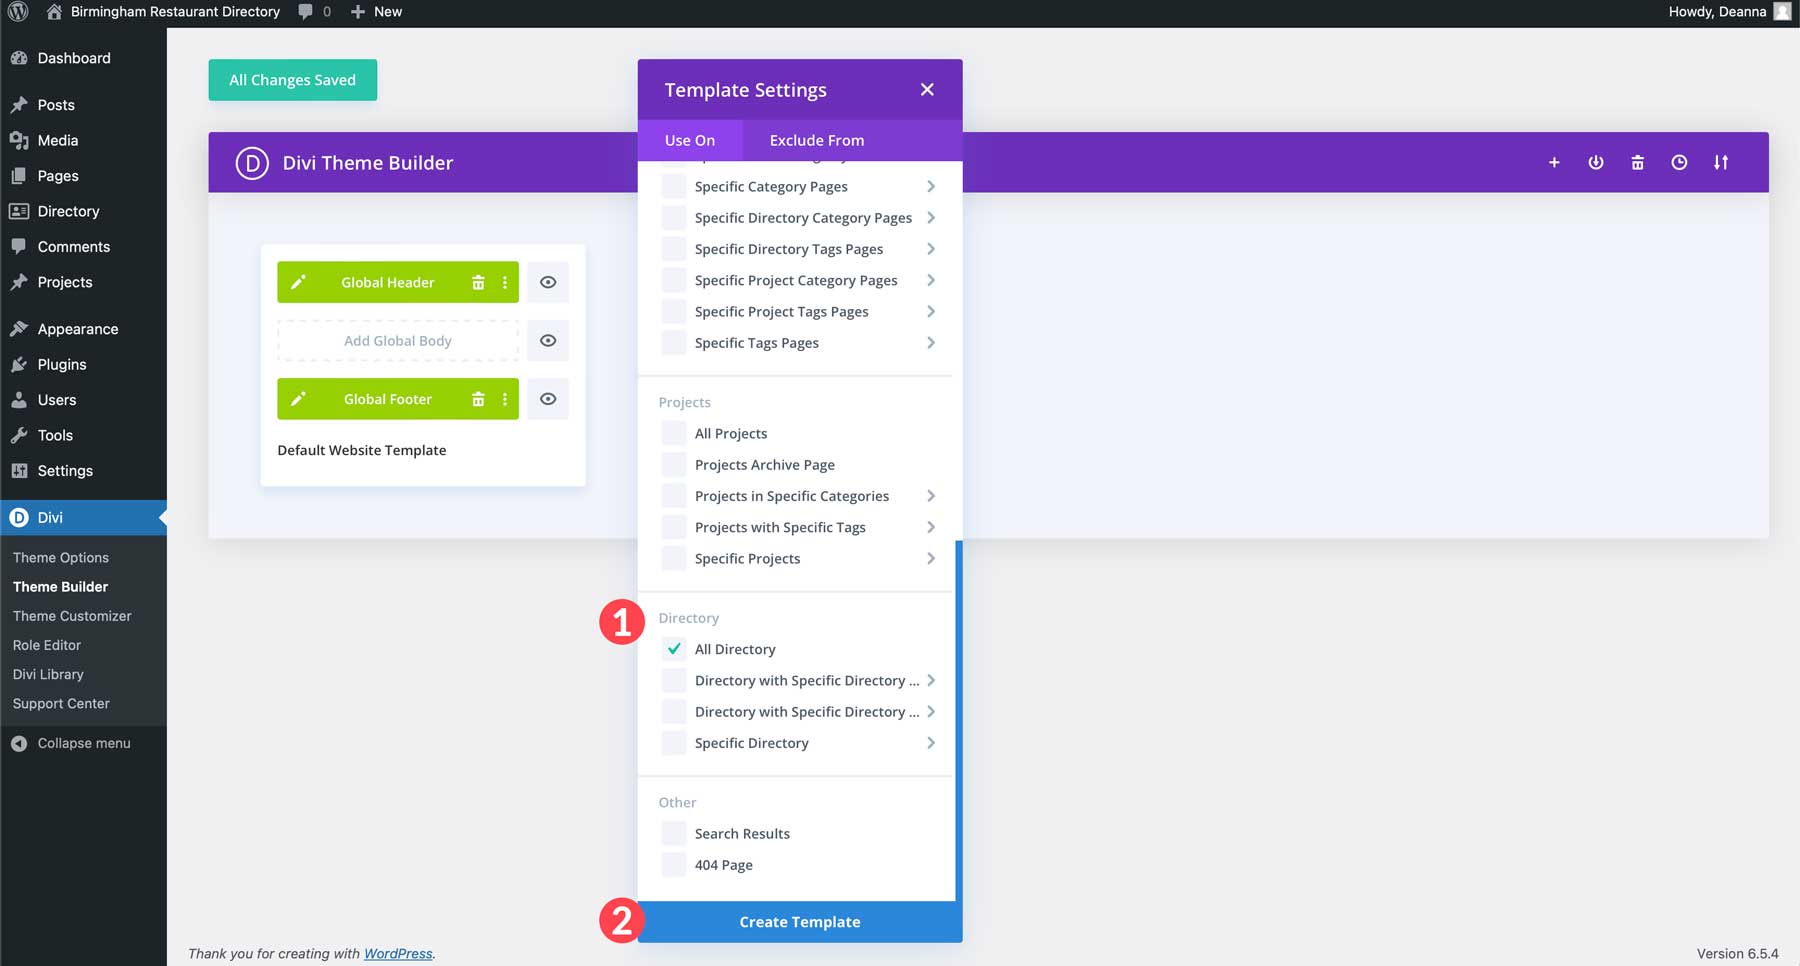Open the editing history clock icon
This screenshot has width=1800, height=966.
1679,162
